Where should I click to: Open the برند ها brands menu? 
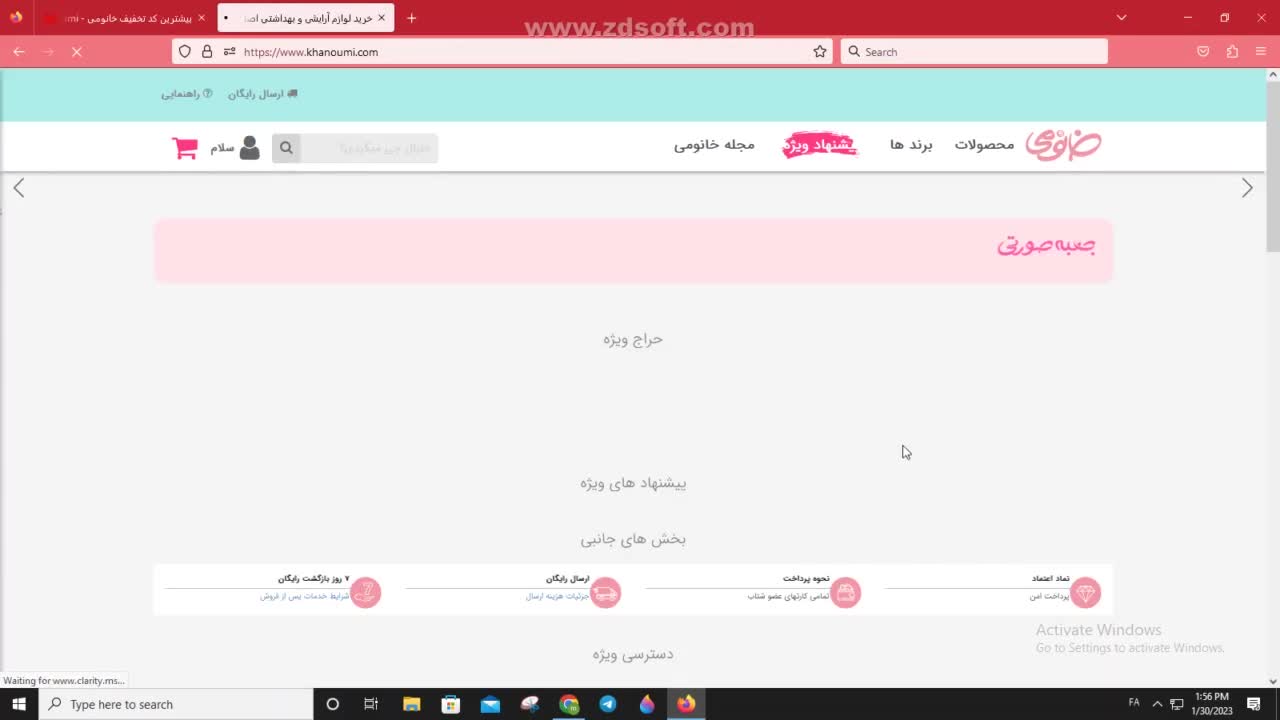(x=911, y=145)
